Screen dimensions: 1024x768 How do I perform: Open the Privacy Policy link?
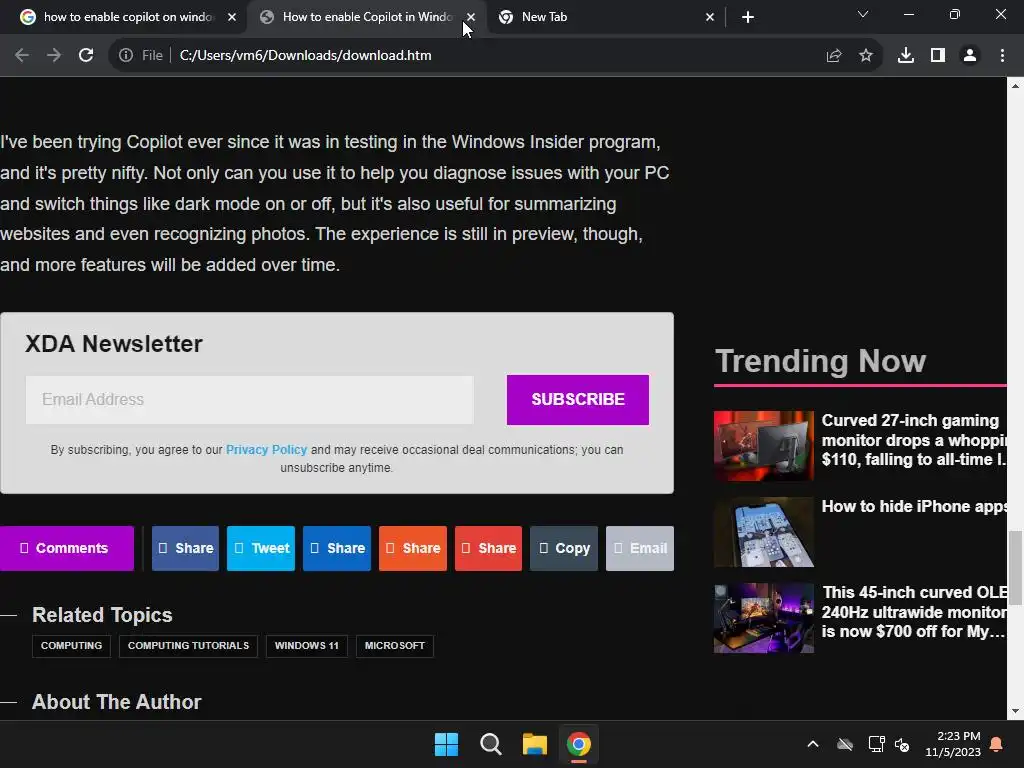click(x=266, y=450)
